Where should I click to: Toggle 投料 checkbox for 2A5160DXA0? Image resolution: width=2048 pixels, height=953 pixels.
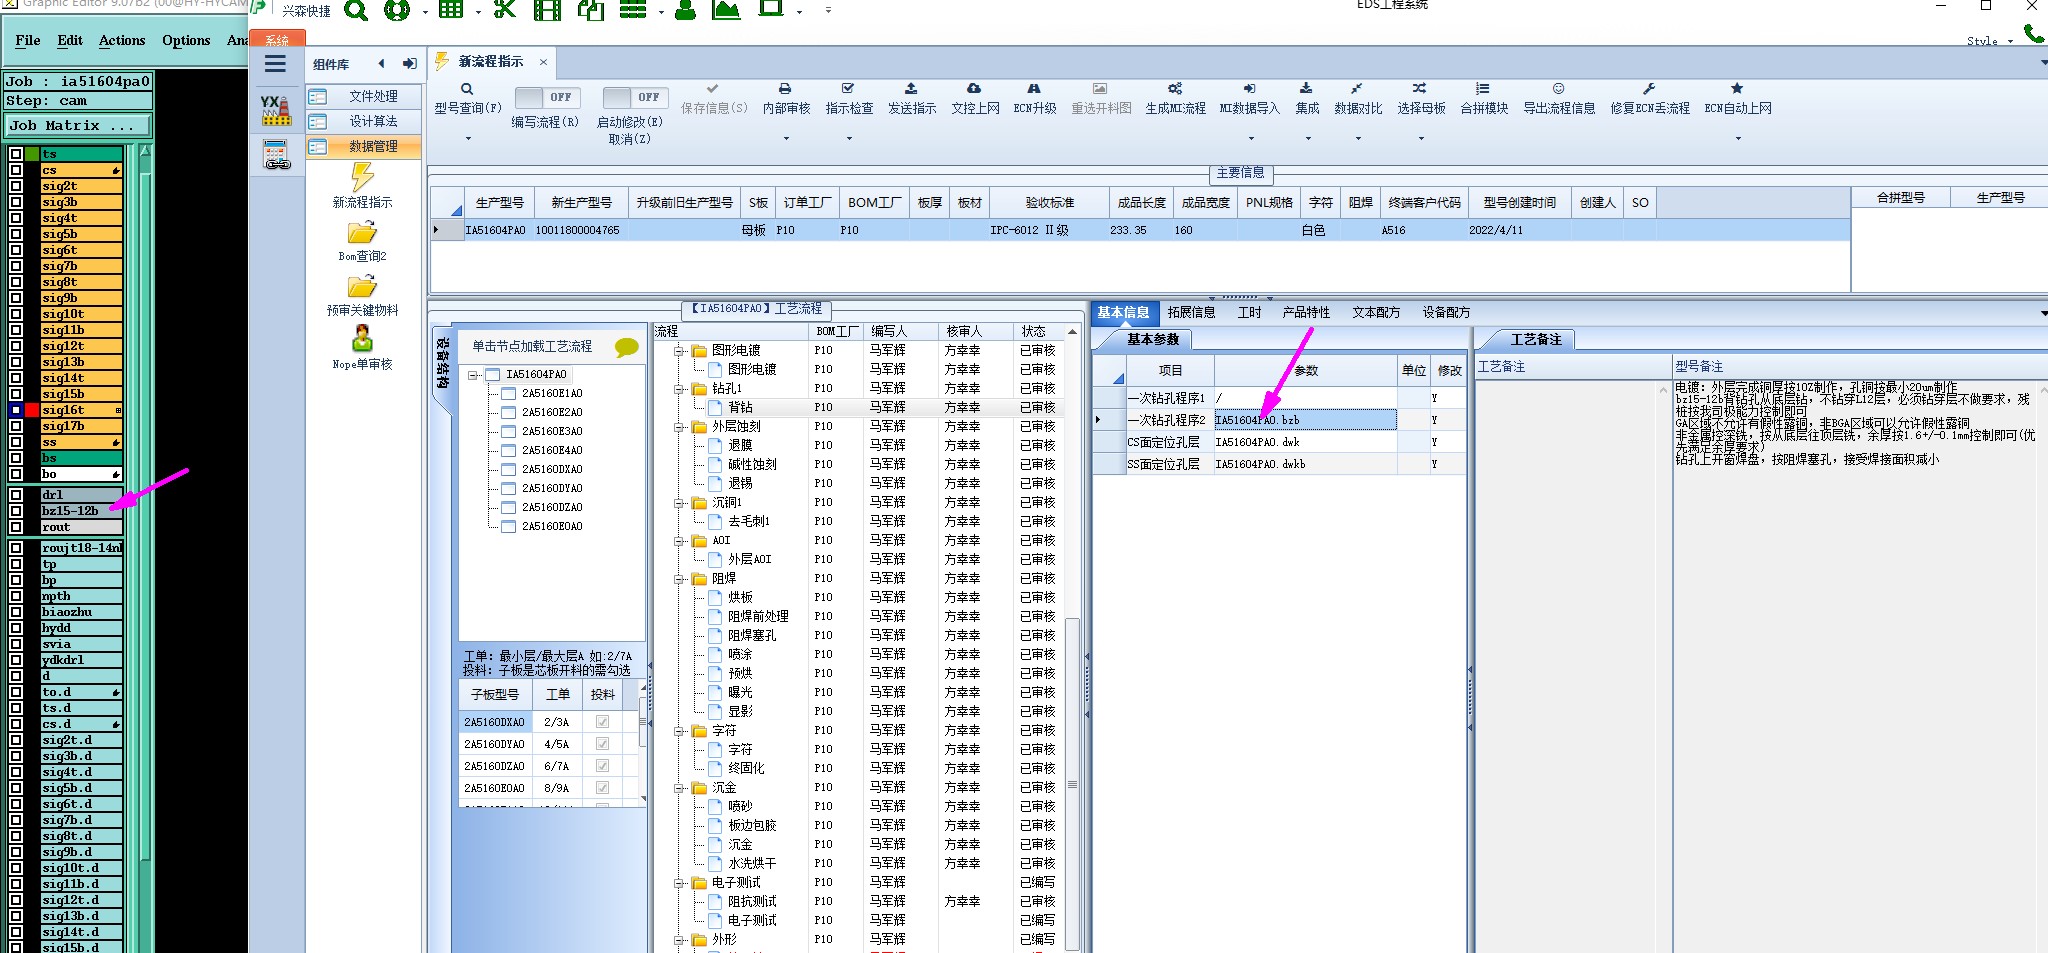pos(602,722)
